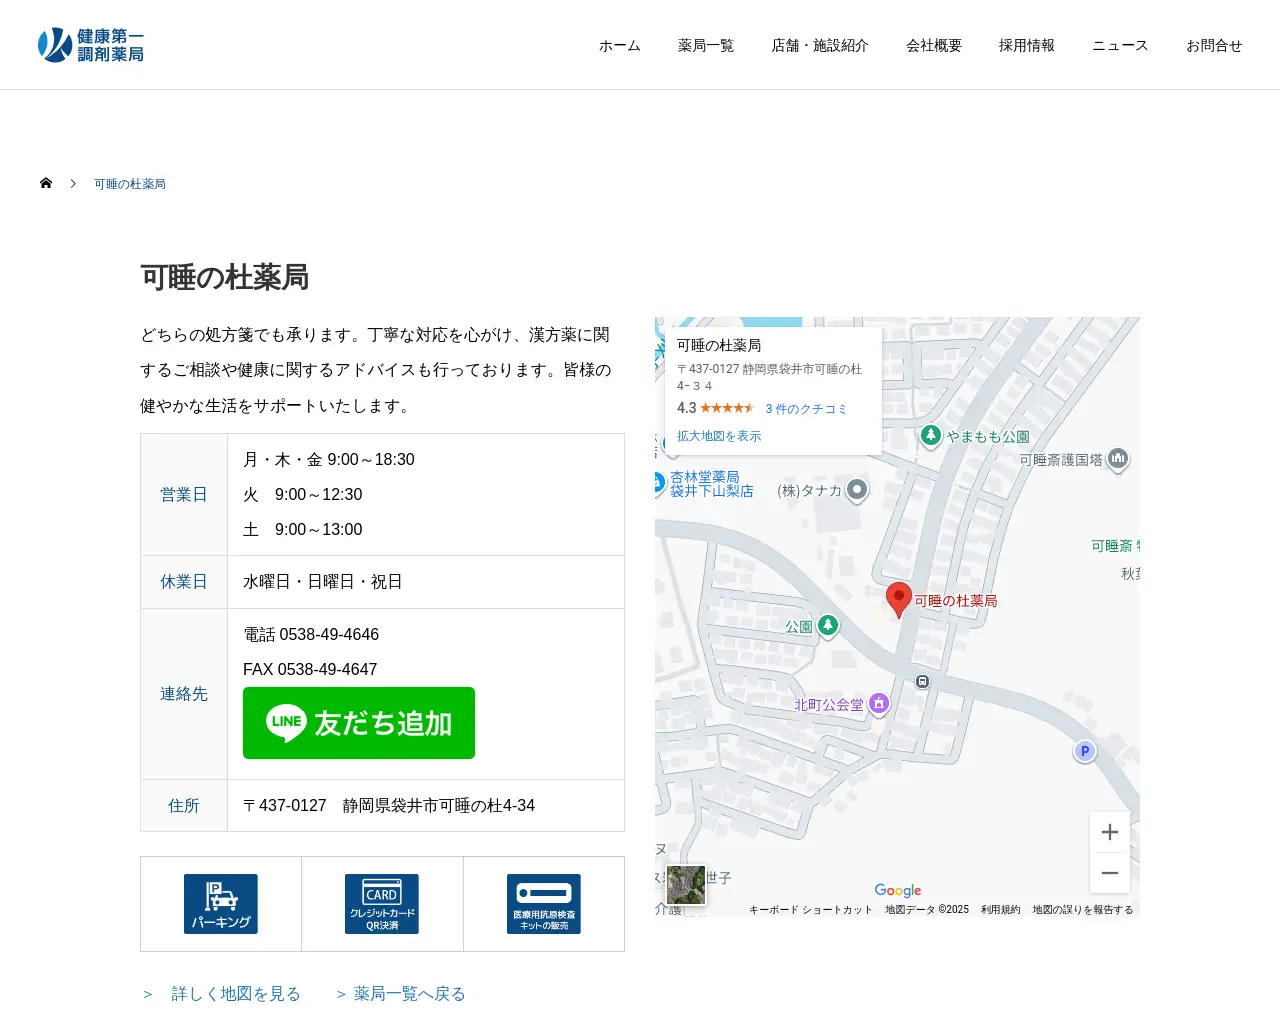Click the やまもも公園 tree marker icon

pos(931,436)
